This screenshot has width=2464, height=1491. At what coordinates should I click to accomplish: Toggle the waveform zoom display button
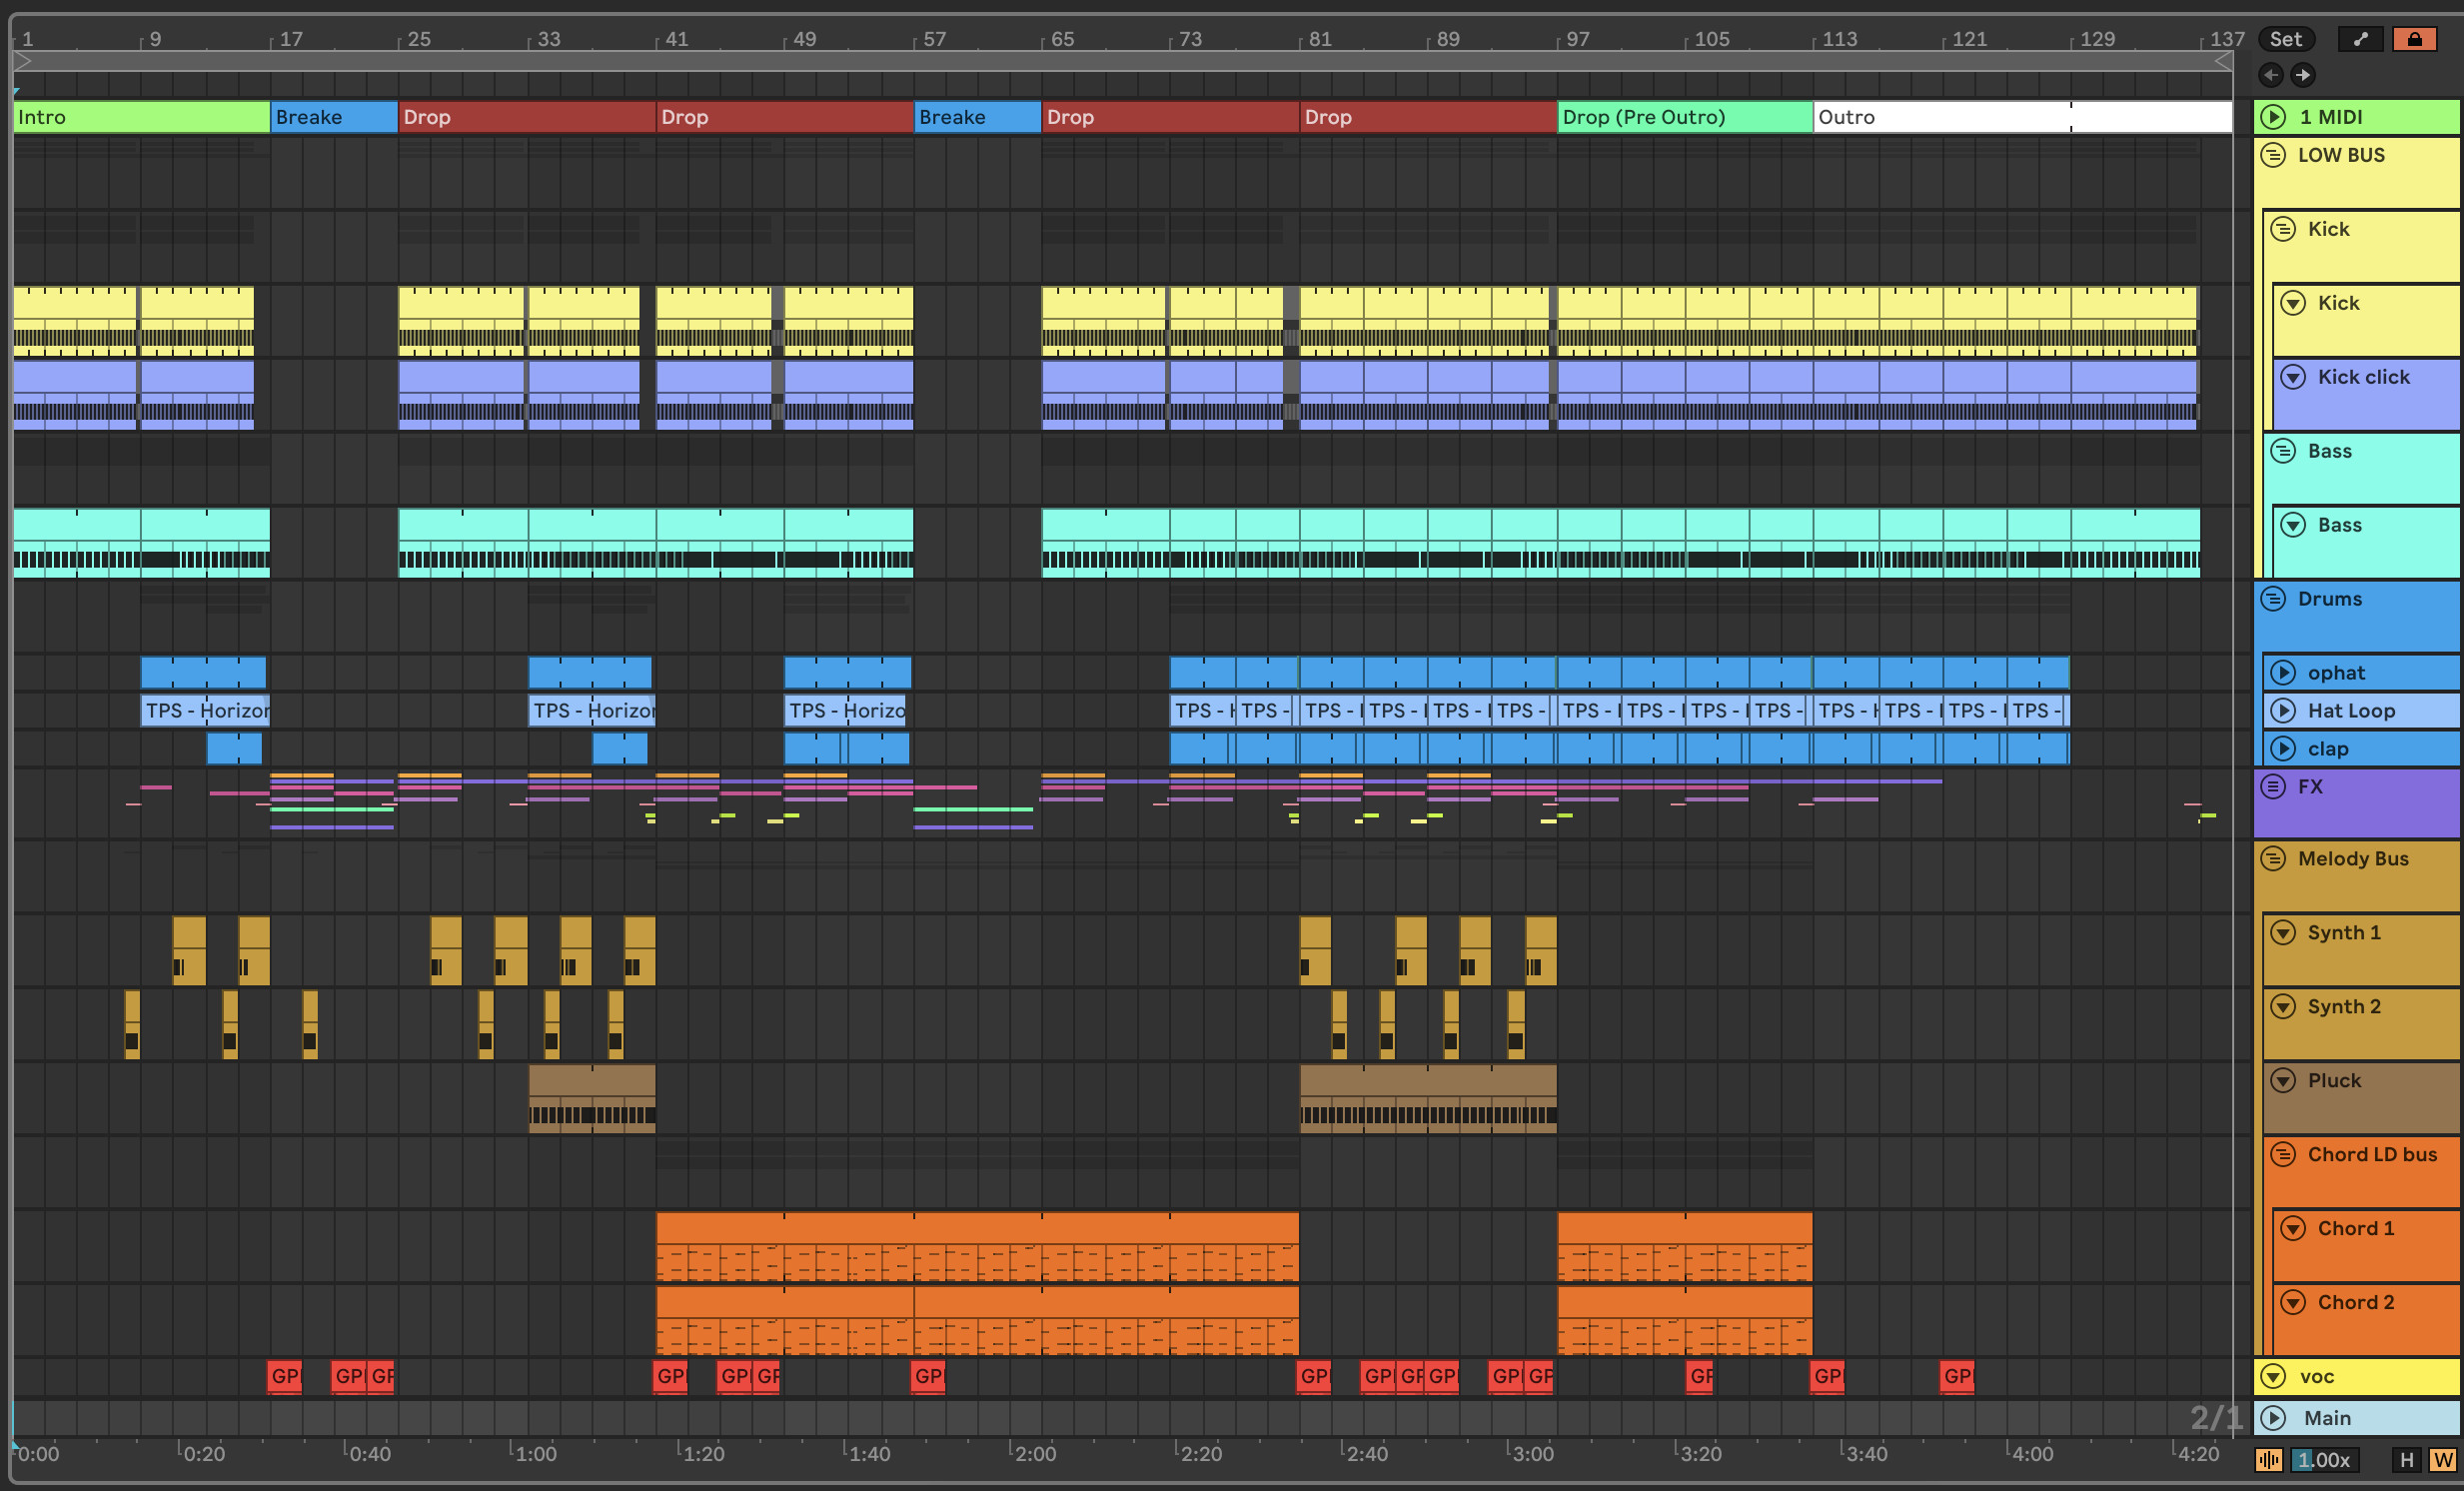coord(2268,1460)
